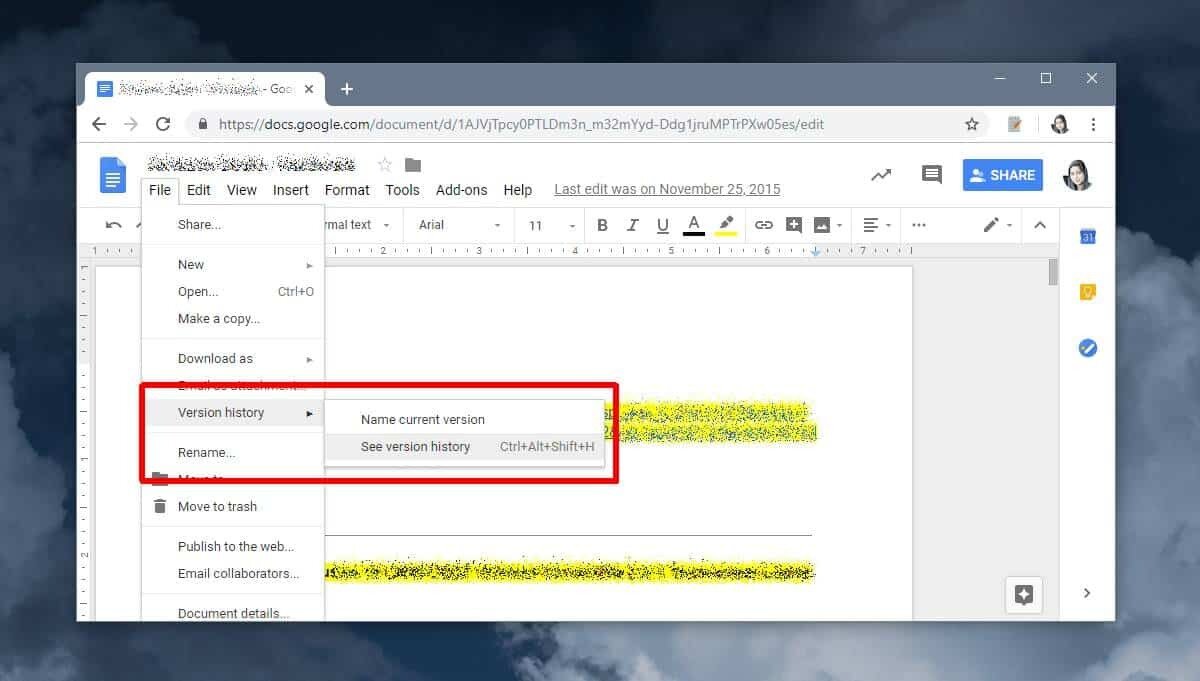This screenshot has height=681, width=1200.
Task: Open the Tools menu
Action: 402,190
